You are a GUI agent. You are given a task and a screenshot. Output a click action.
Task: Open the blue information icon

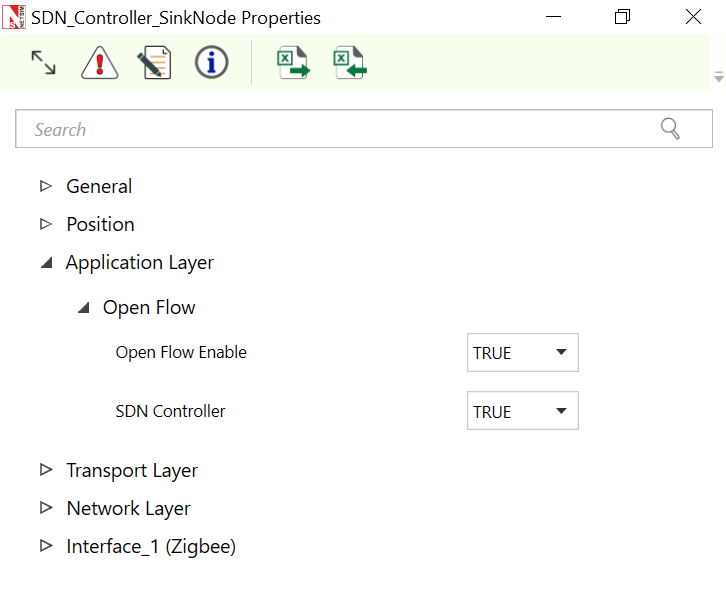(211, 63)
